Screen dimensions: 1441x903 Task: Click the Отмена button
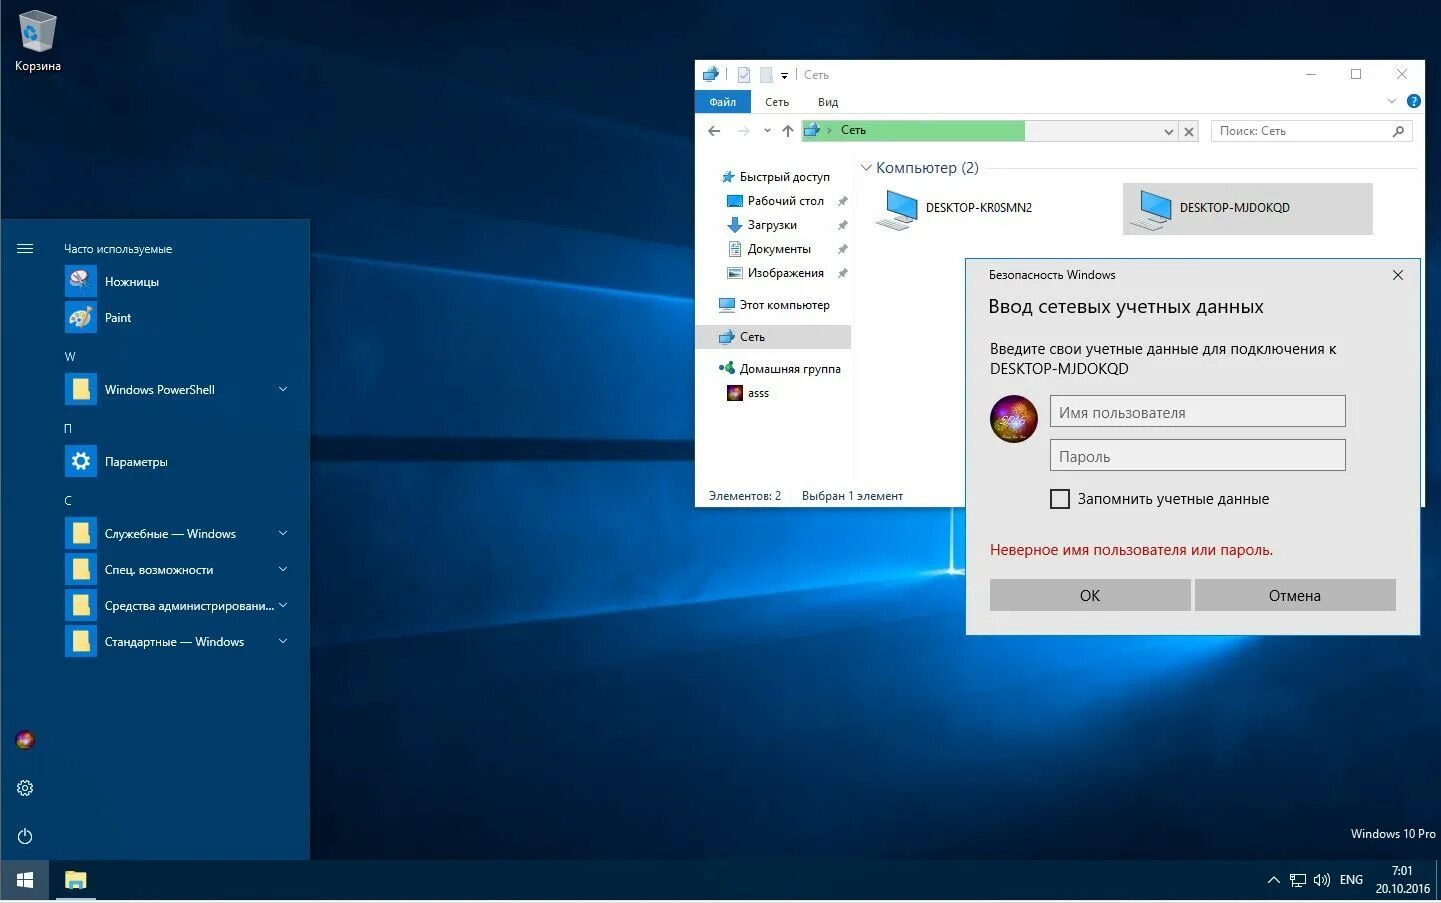click(1295, 595)
